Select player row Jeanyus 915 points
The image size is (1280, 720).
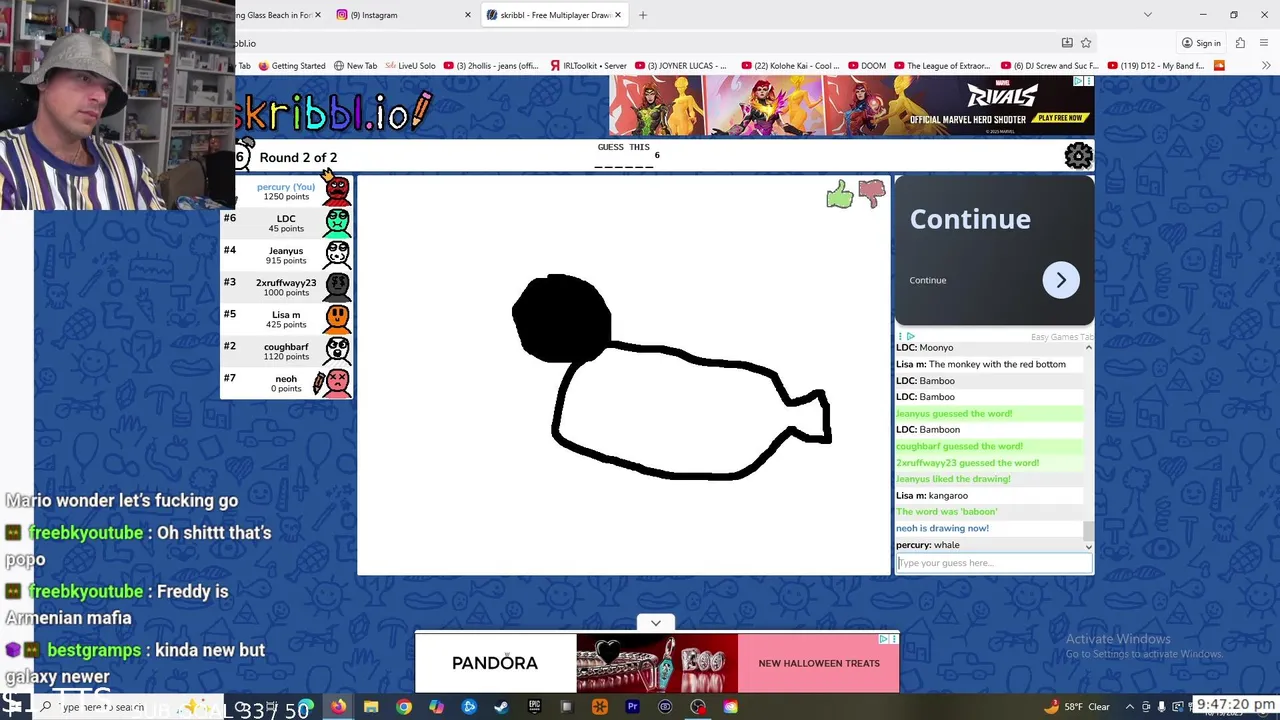click(x=286, y=255)
